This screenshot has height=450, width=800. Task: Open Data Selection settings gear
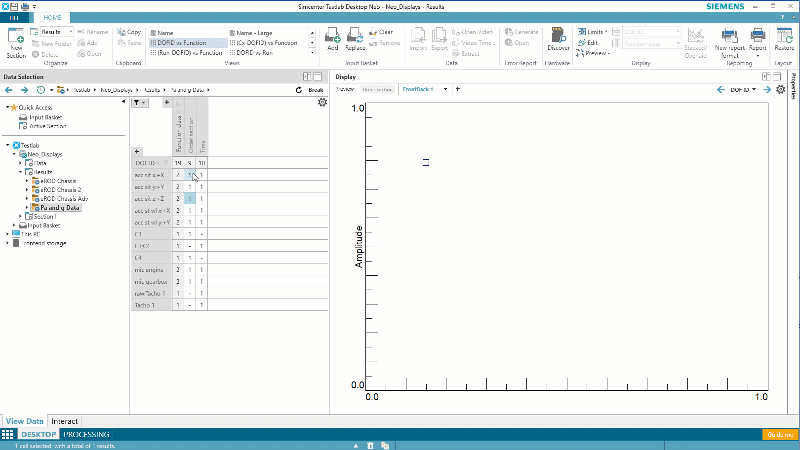(321, 102)
